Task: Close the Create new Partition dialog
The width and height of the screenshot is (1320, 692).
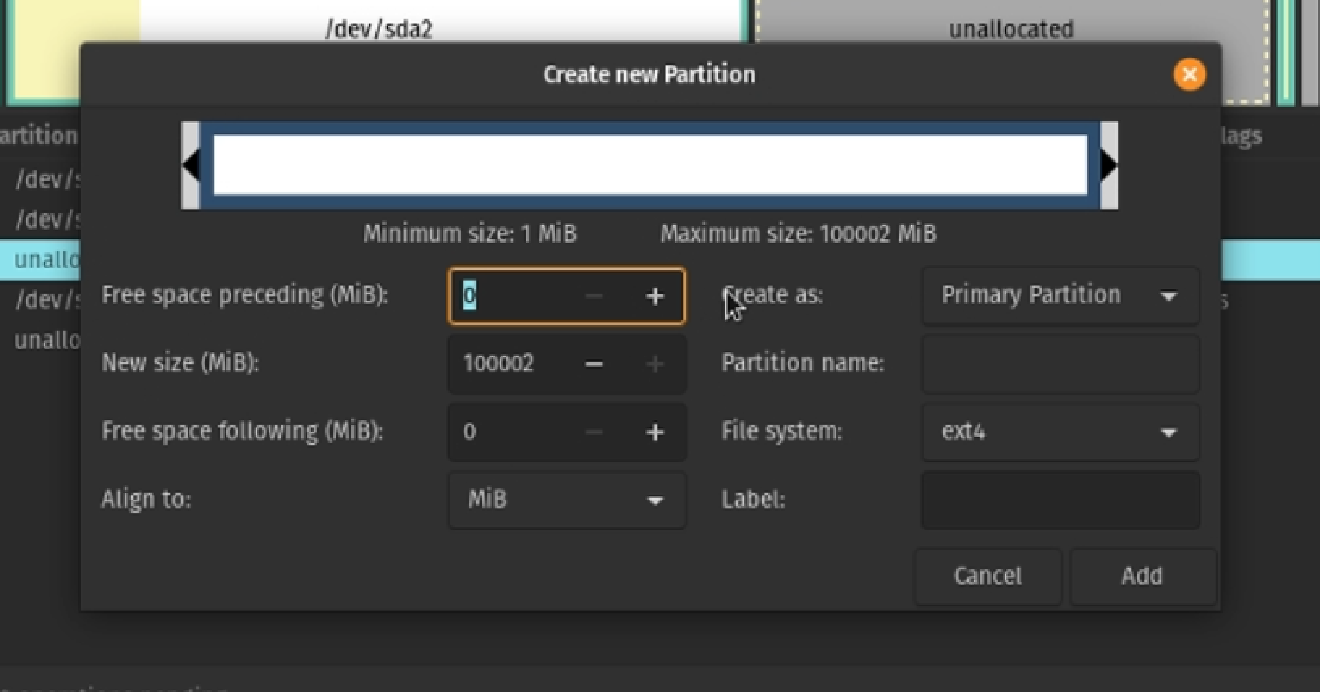Action: 1188,74
